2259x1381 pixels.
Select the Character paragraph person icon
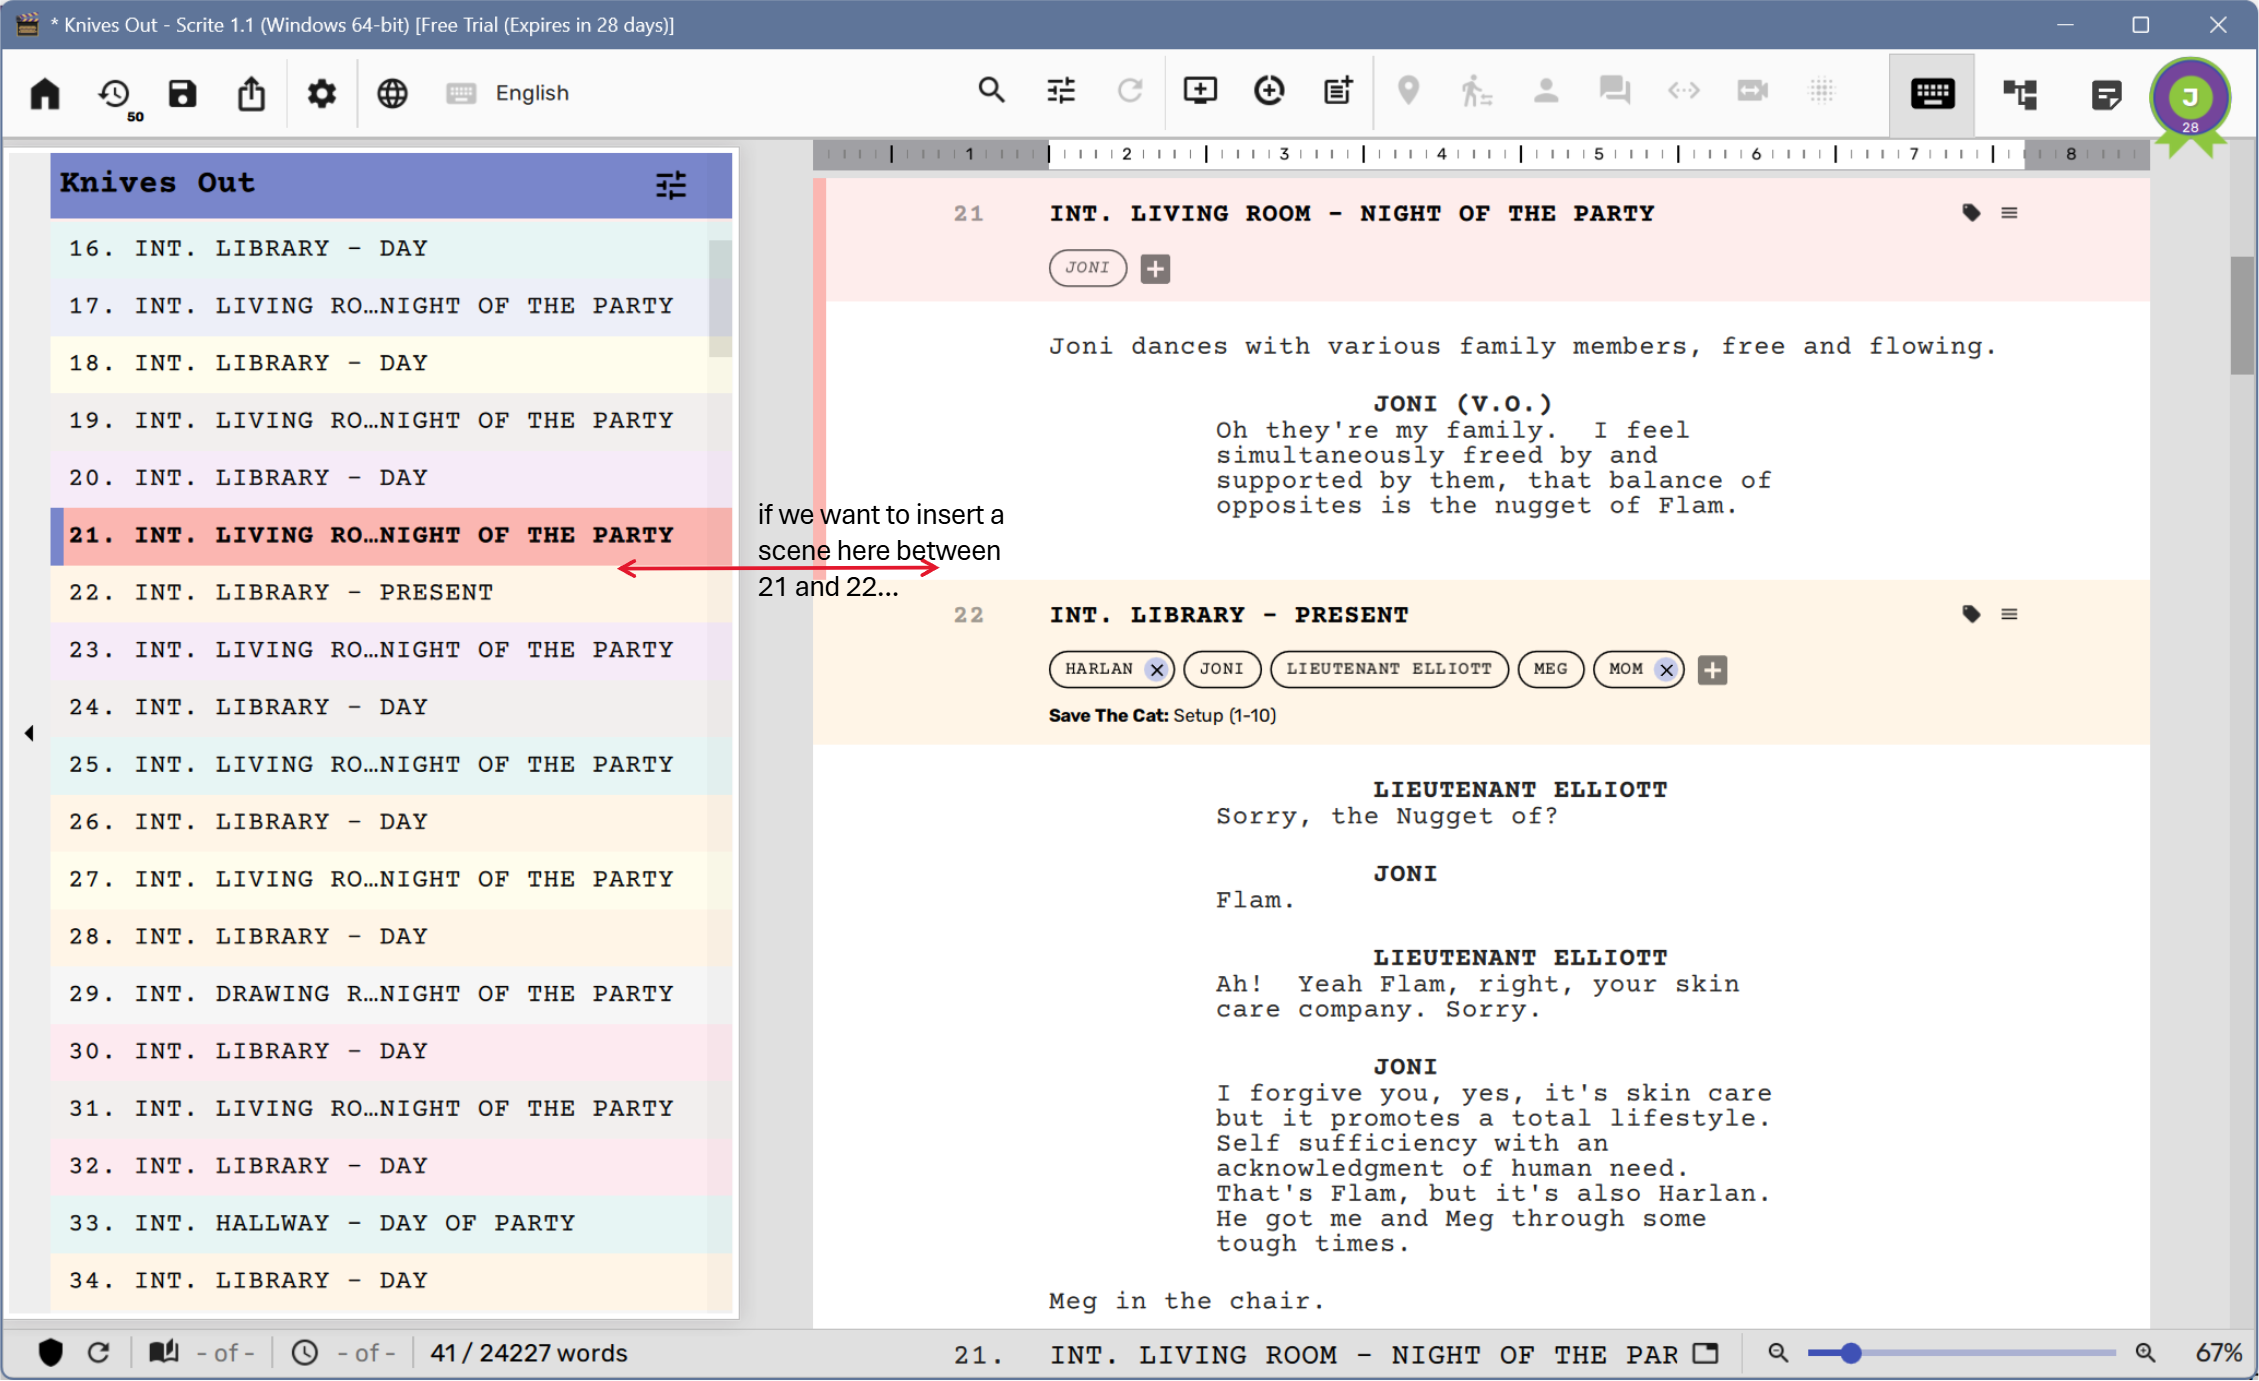coord(1546,91)
